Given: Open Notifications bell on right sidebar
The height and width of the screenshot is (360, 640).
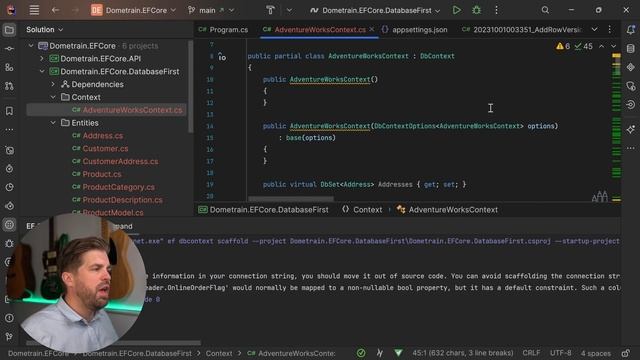Looking at the screenshot, I should point(631,29).
